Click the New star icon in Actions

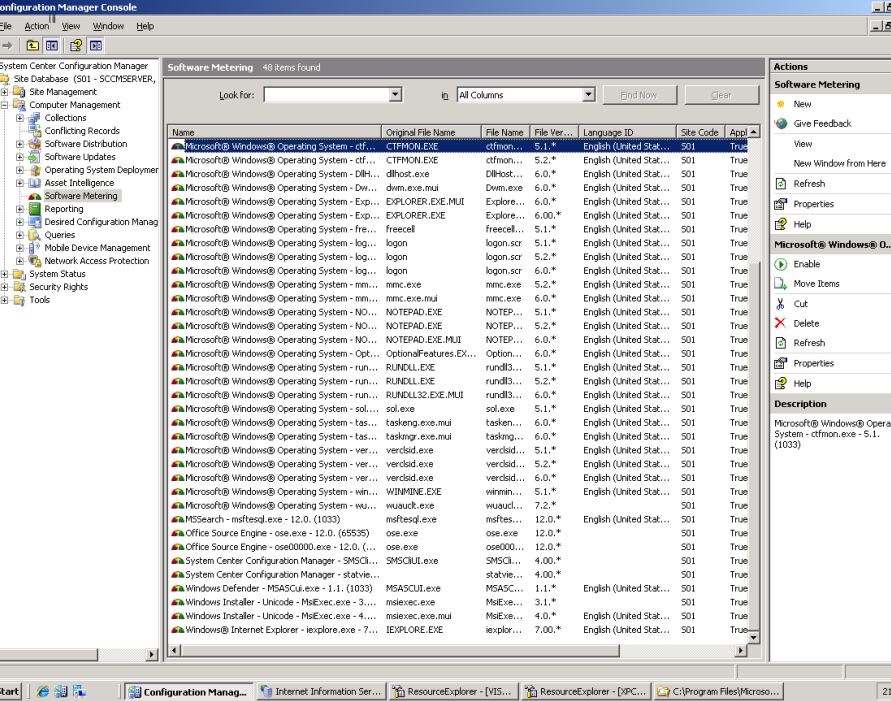click(781, 104)
